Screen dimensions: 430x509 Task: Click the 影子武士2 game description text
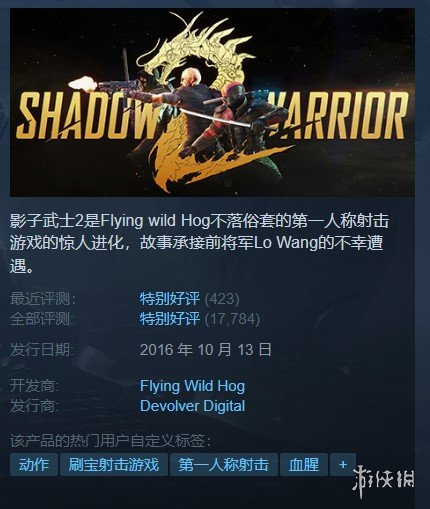click(199, 243)
